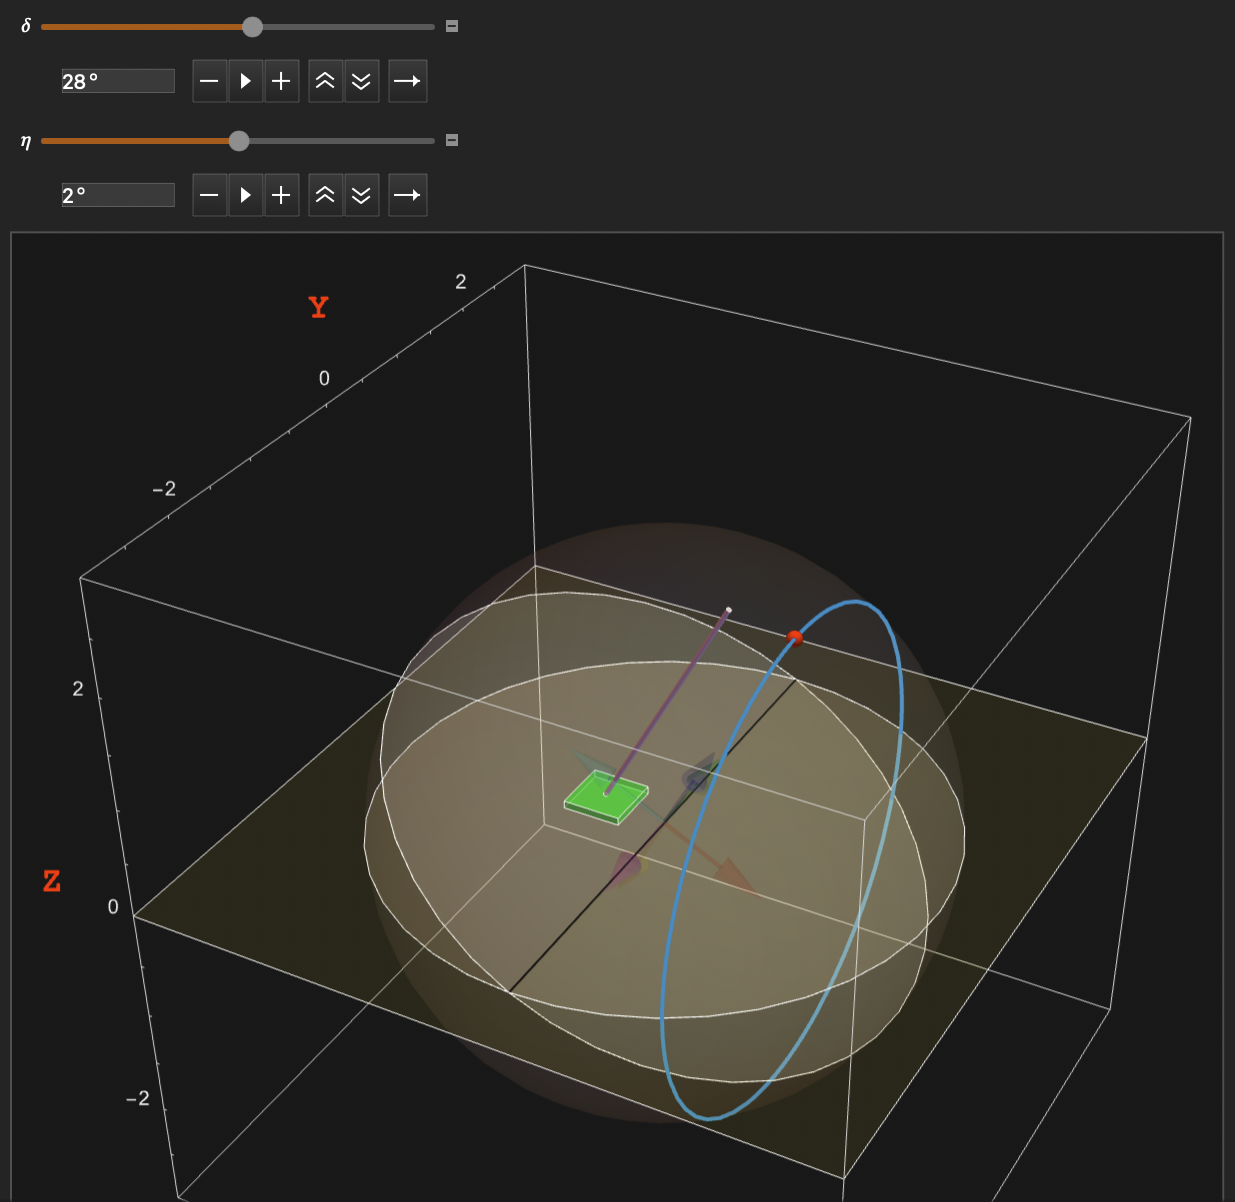Change η animation direction arrow
The height and width of the screenshot is (1202, 1235).
(x=407, y=195)
